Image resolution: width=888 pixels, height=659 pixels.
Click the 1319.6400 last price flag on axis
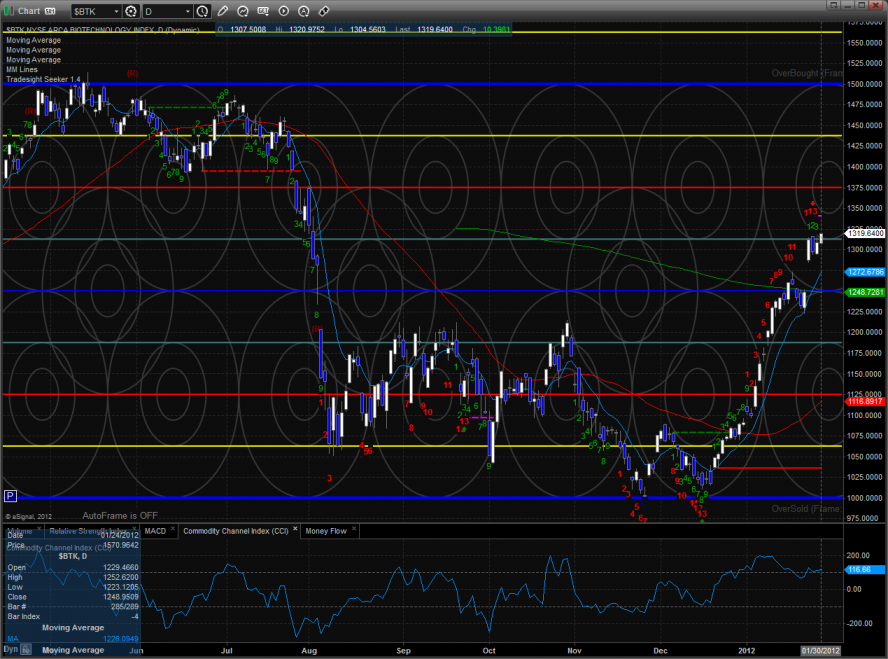click(x=865, y=233)
